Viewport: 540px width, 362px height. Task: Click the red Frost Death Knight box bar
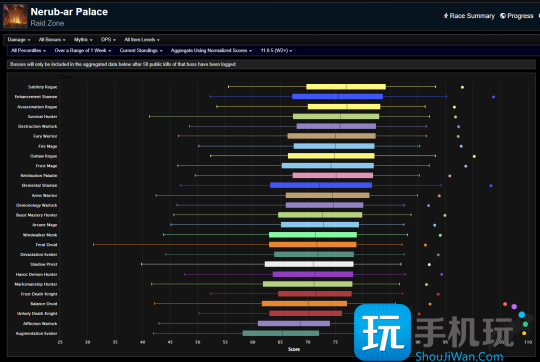tap(315, 294)
